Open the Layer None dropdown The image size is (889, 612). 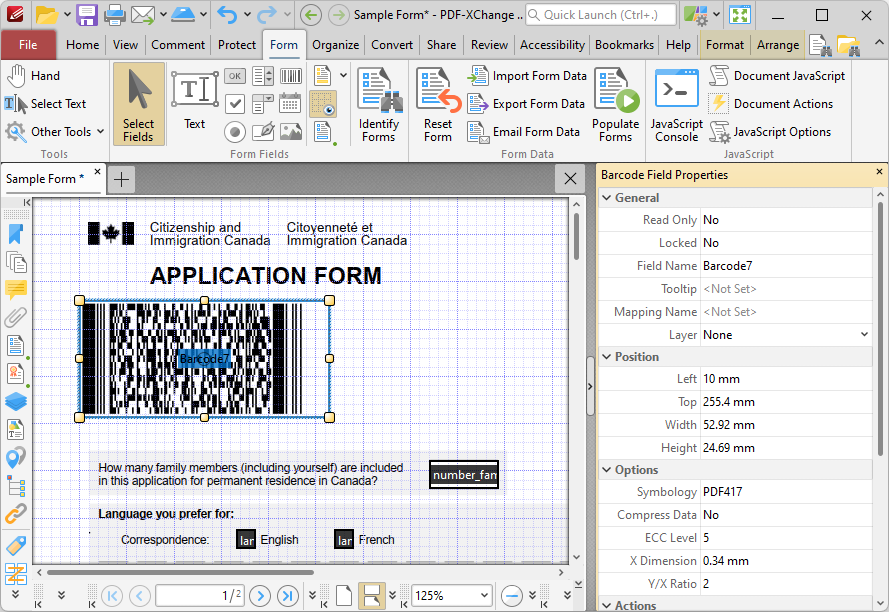864,335
